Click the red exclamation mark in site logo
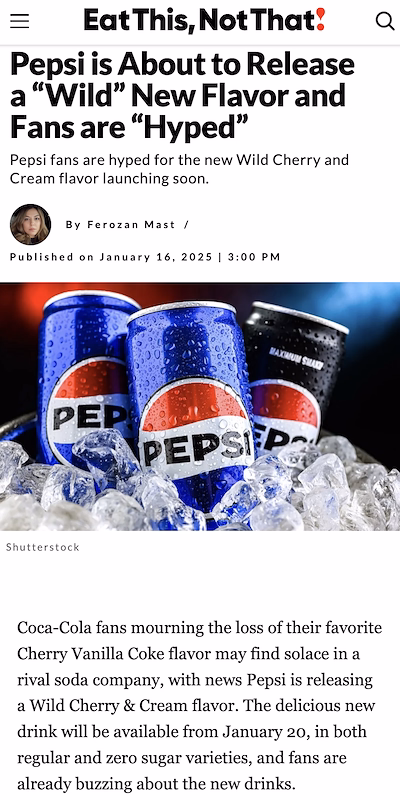 [x=320, y=19]
